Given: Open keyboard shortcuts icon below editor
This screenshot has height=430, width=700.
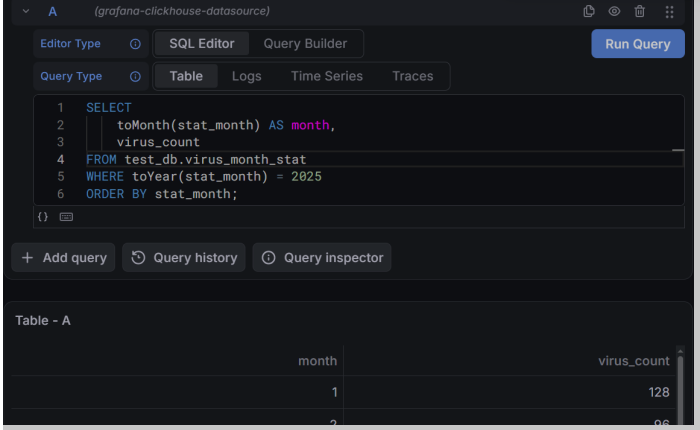Looking at the screenshot, I should [x=67, y=217].
